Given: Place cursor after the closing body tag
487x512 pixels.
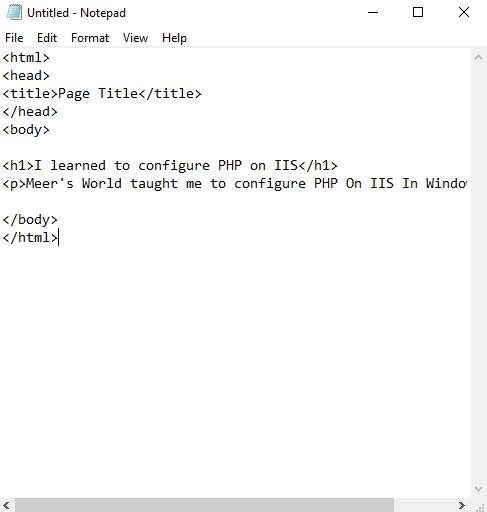Looking at the screenshot, I should pyautogui.click(x=58, y=220).
